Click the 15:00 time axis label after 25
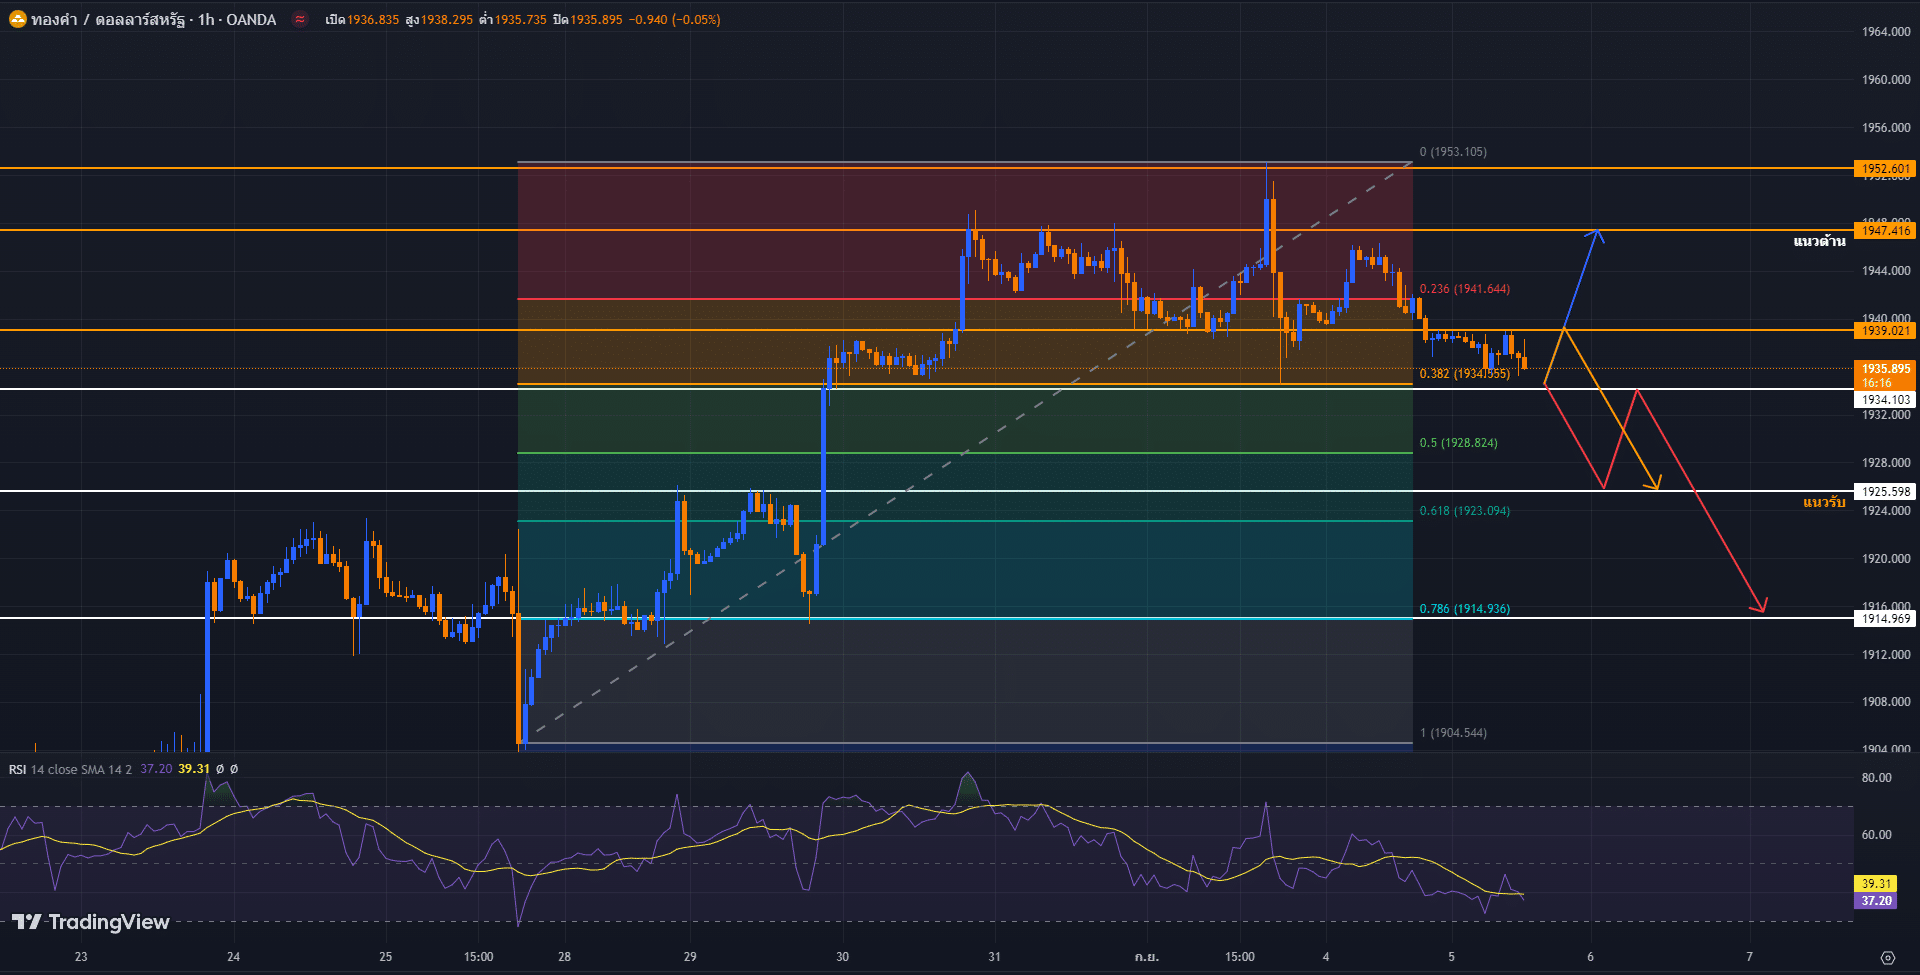 (x=478, y=957)
